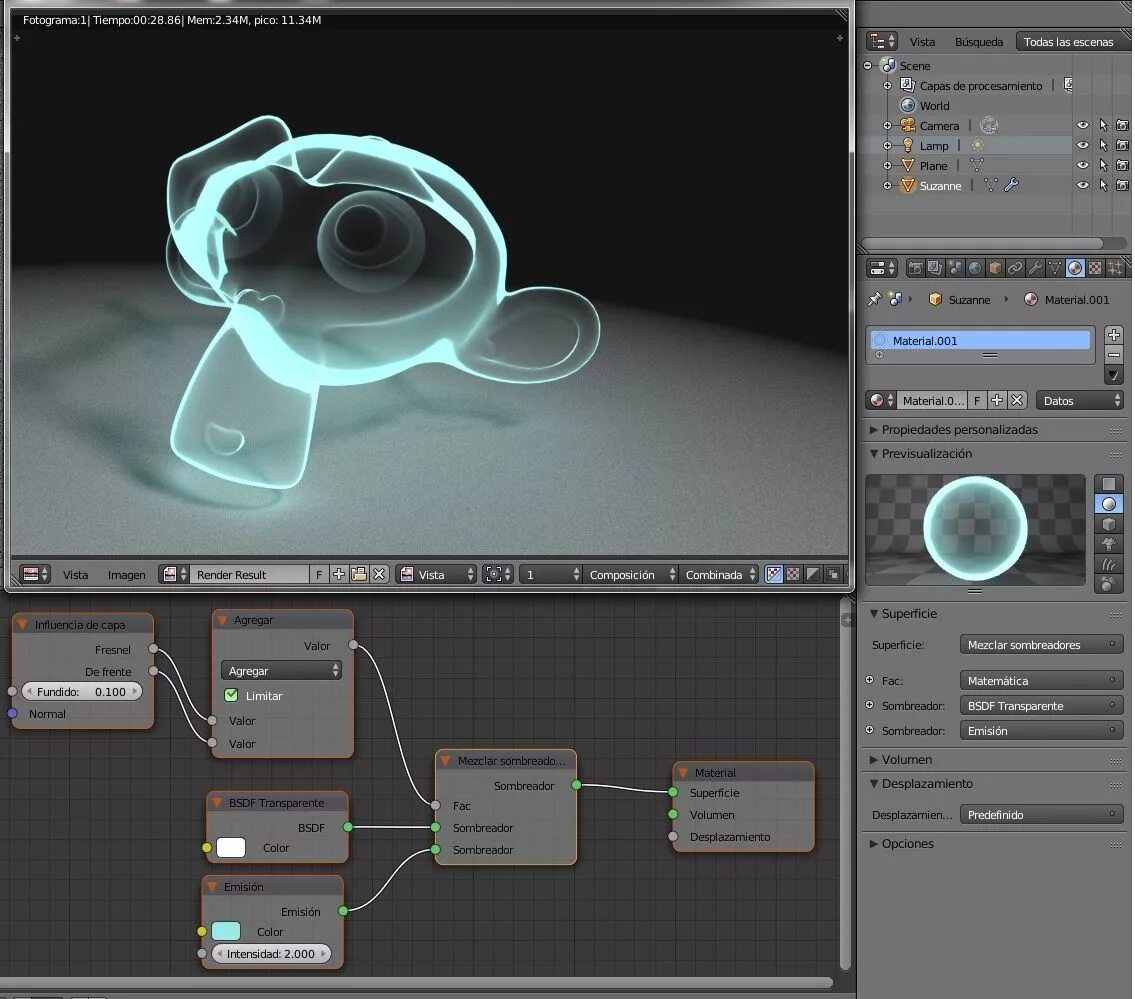Image resolution: width=1135 pixels, height=999 pixels.
Task: Select cube preview type
Action: pos(1108,524)
